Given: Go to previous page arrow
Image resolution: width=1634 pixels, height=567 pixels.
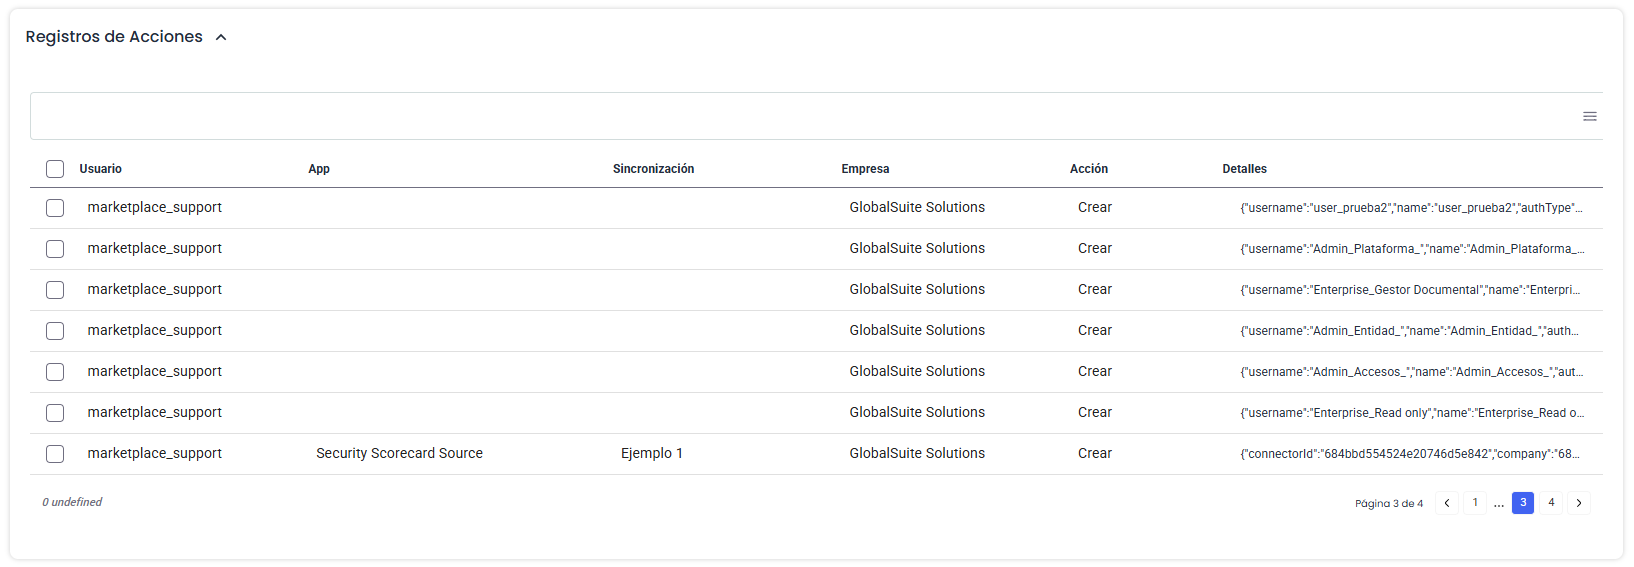Looking at the screenshot, I should tap(1446, 503).
